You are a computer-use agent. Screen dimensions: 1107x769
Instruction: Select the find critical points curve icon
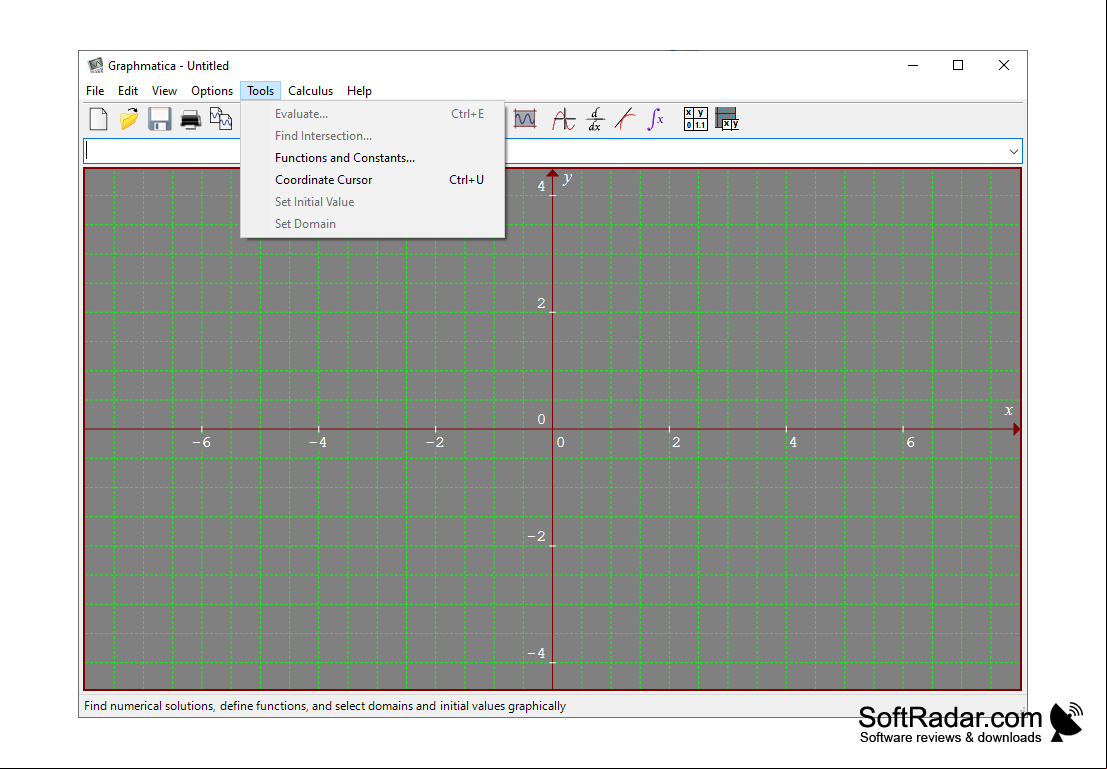[563, 119]
